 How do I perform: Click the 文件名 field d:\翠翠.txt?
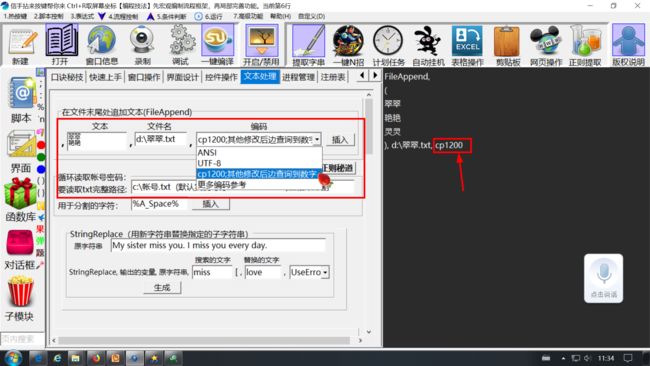pyautogui.click(x=161, y=139)
